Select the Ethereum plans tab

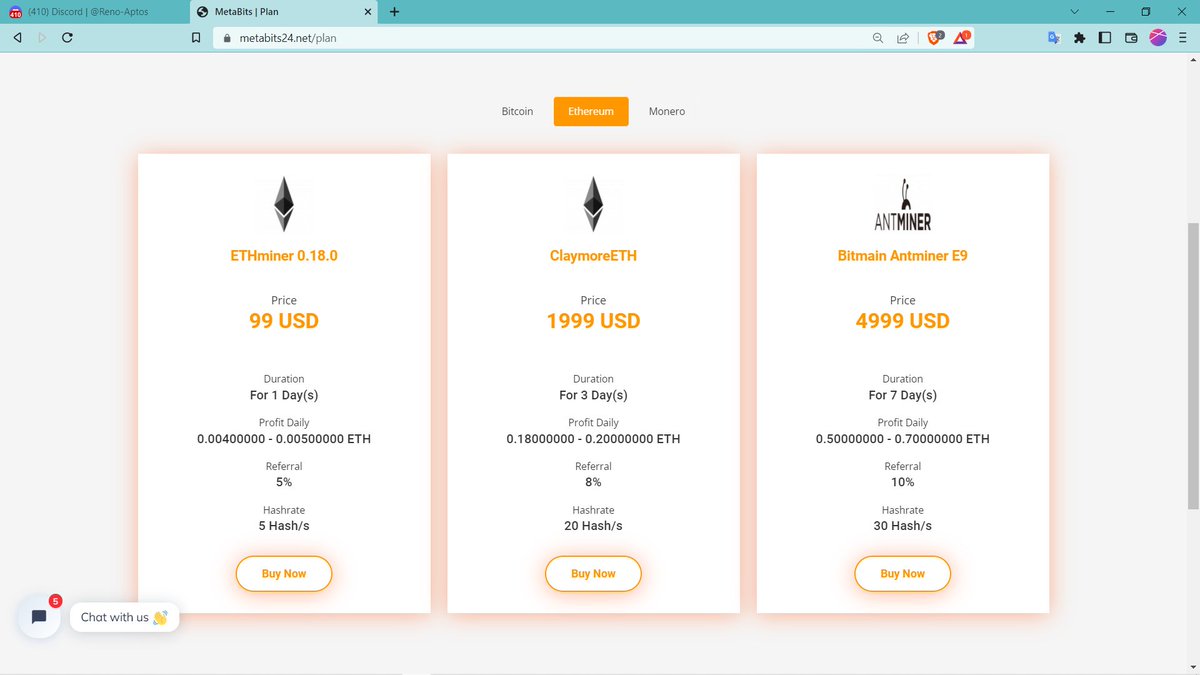(591, 111)
